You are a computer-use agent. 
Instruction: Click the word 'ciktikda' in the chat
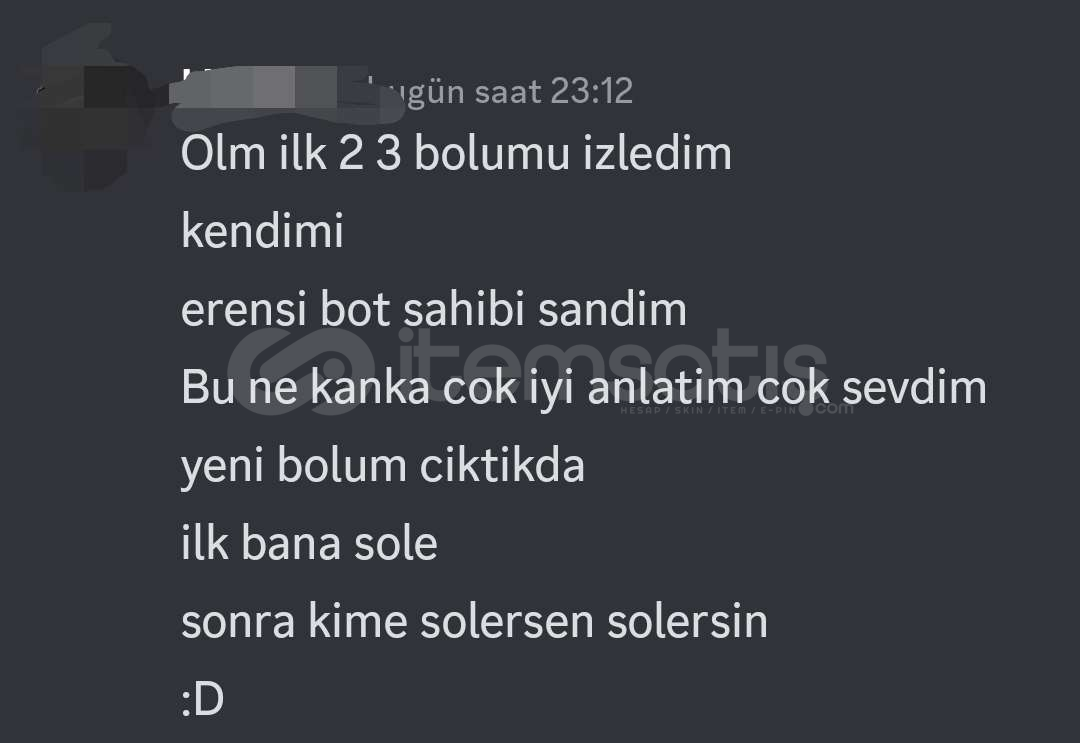pos(502,465)
